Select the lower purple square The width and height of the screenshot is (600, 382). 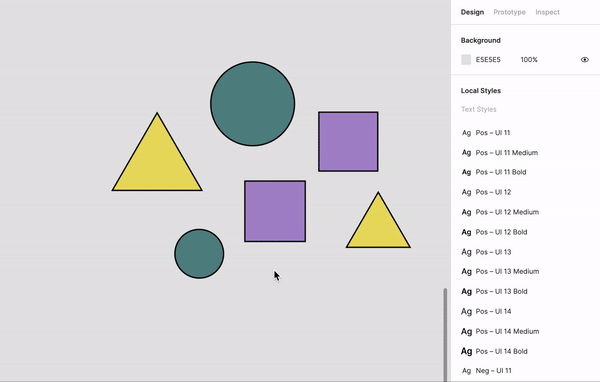click(275, 211)
